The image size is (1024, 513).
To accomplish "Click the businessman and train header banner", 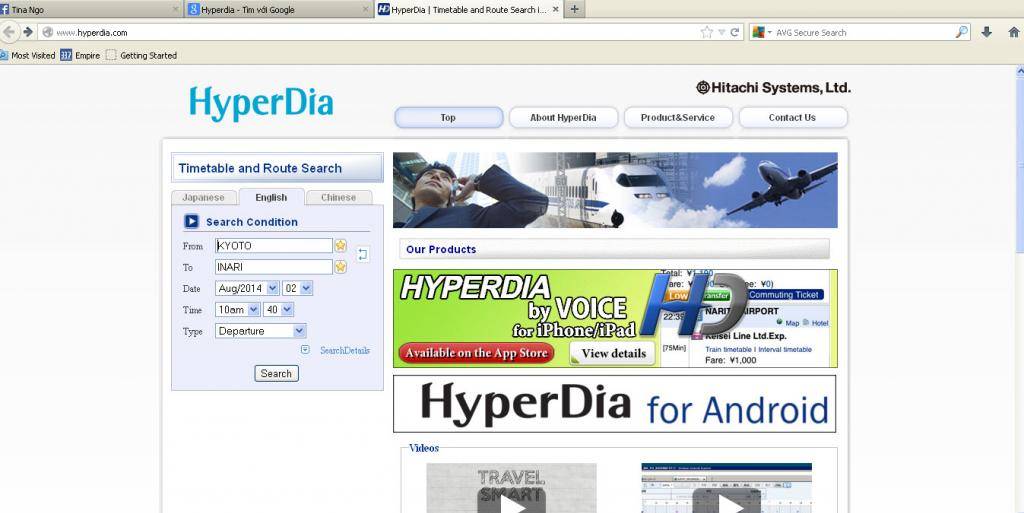I will (x=615, y=190).
